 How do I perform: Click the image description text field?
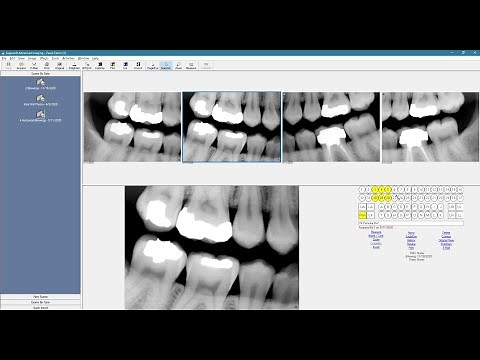click(x=411, y=223)
